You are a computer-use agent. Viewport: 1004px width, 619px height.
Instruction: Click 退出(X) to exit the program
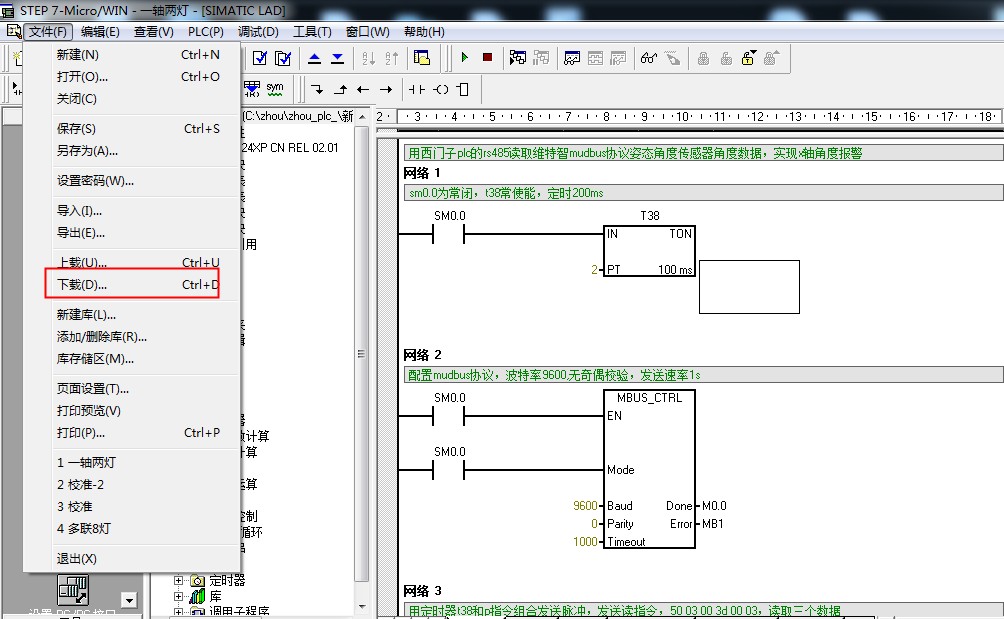(77, 559)
